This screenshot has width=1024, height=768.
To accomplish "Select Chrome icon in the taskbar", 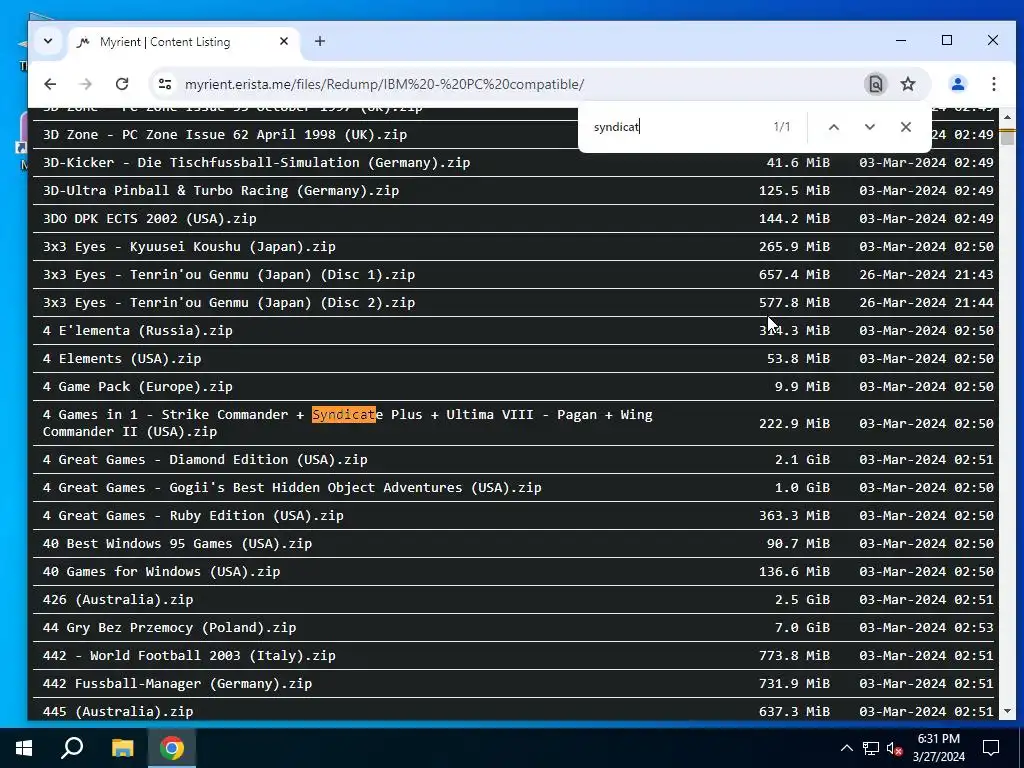I will (172, 748).
